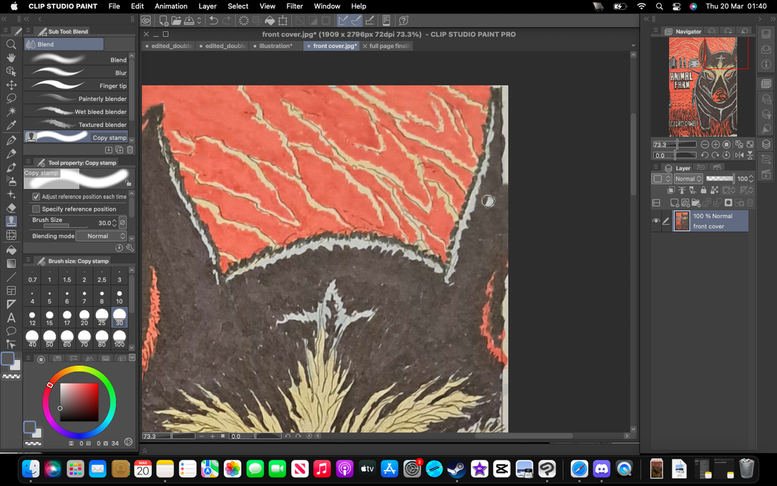Enable Specify reference position checkbox
This screenshot has width=777, height=486.
tap(36, 209)
